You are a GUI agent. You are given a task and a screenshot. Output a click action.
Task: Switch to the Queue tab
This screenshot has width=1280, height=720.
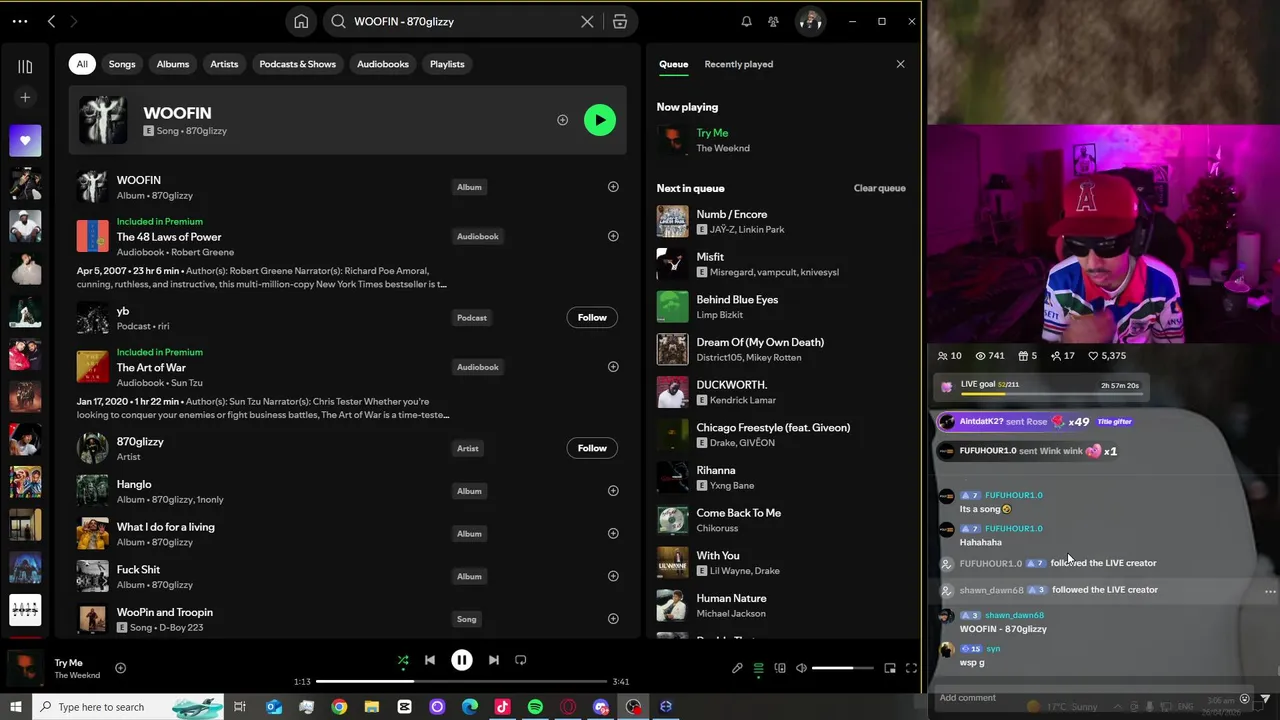pyautogui.click(x=673, y=64)
